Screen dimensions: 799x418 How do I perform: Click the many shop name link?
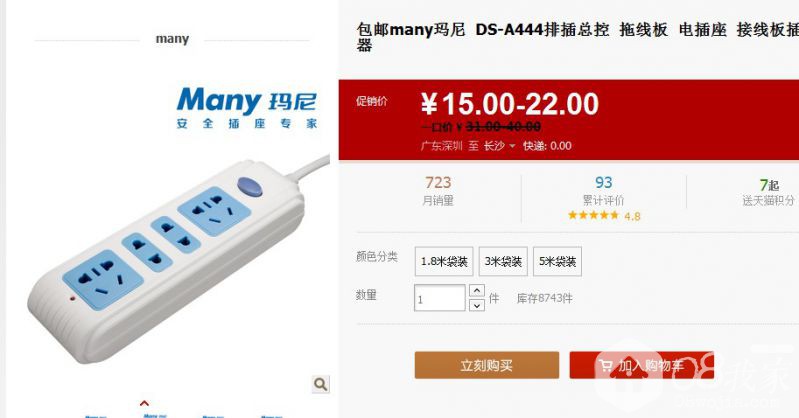click(x=172, y=39)
